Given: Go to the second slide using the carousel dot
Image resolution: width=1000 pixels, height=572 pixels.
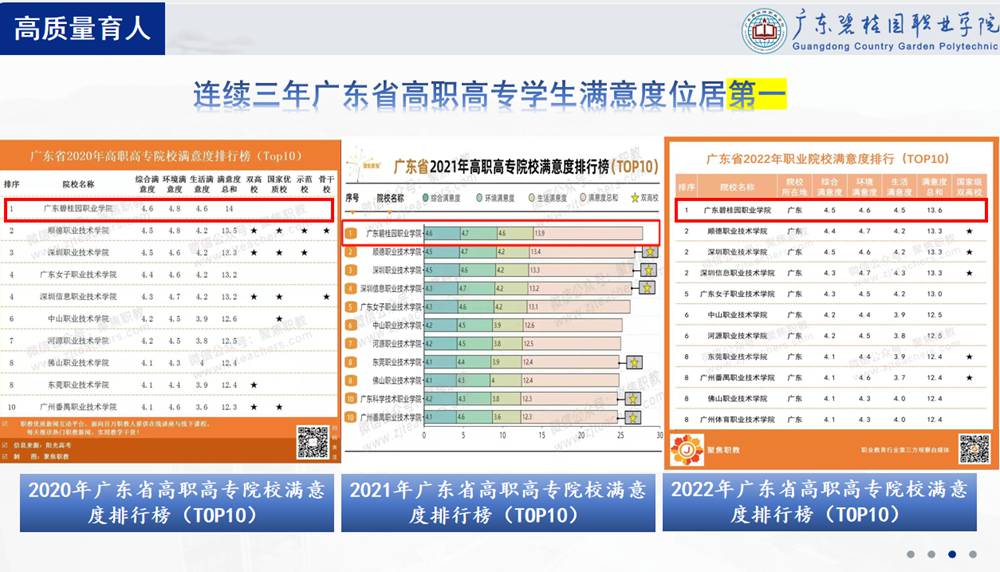Looking at the screenshot, I should pyautogui.click(x=932, y=554).
